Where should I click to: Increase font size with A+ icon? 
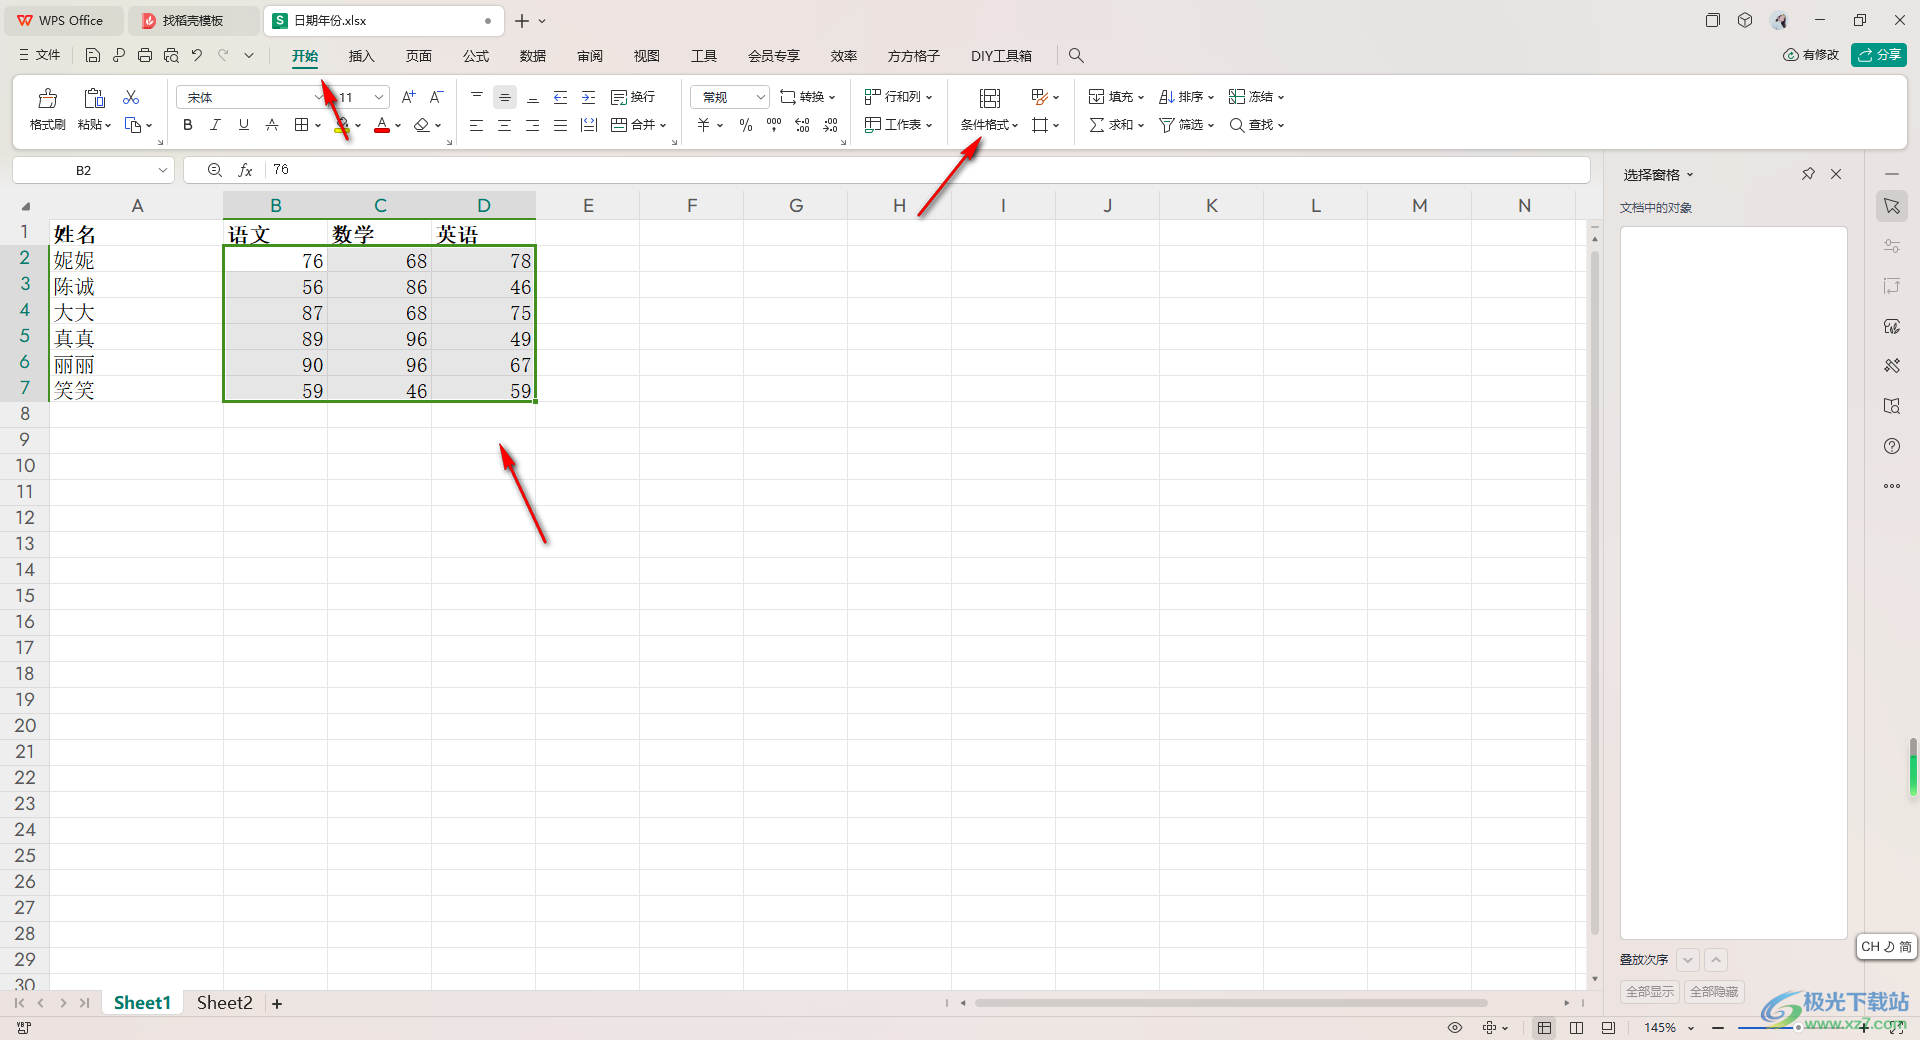[408, 97]
